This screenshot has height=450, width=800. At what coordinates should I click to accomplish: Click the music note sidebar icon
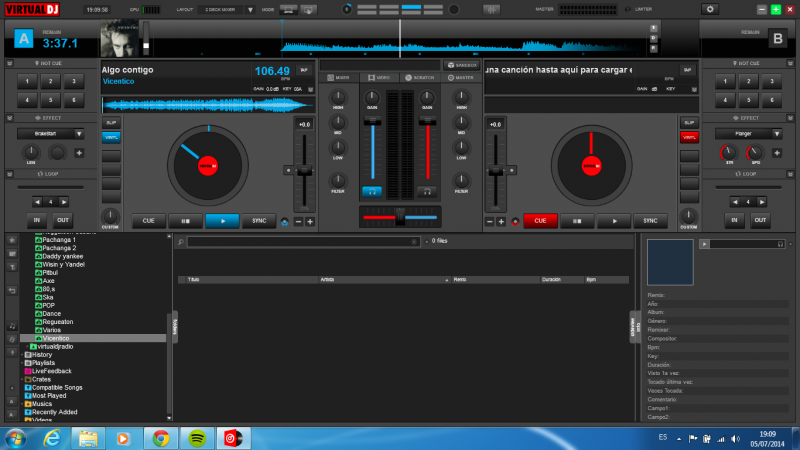coord(12,326)
